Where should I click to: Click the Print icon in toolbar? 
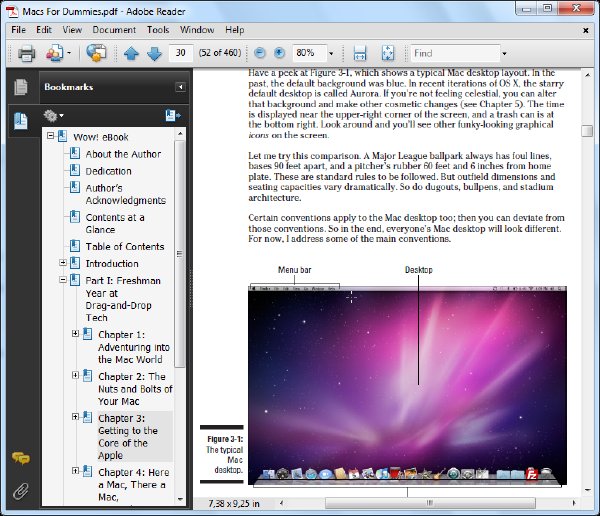[x=26, y=53]
